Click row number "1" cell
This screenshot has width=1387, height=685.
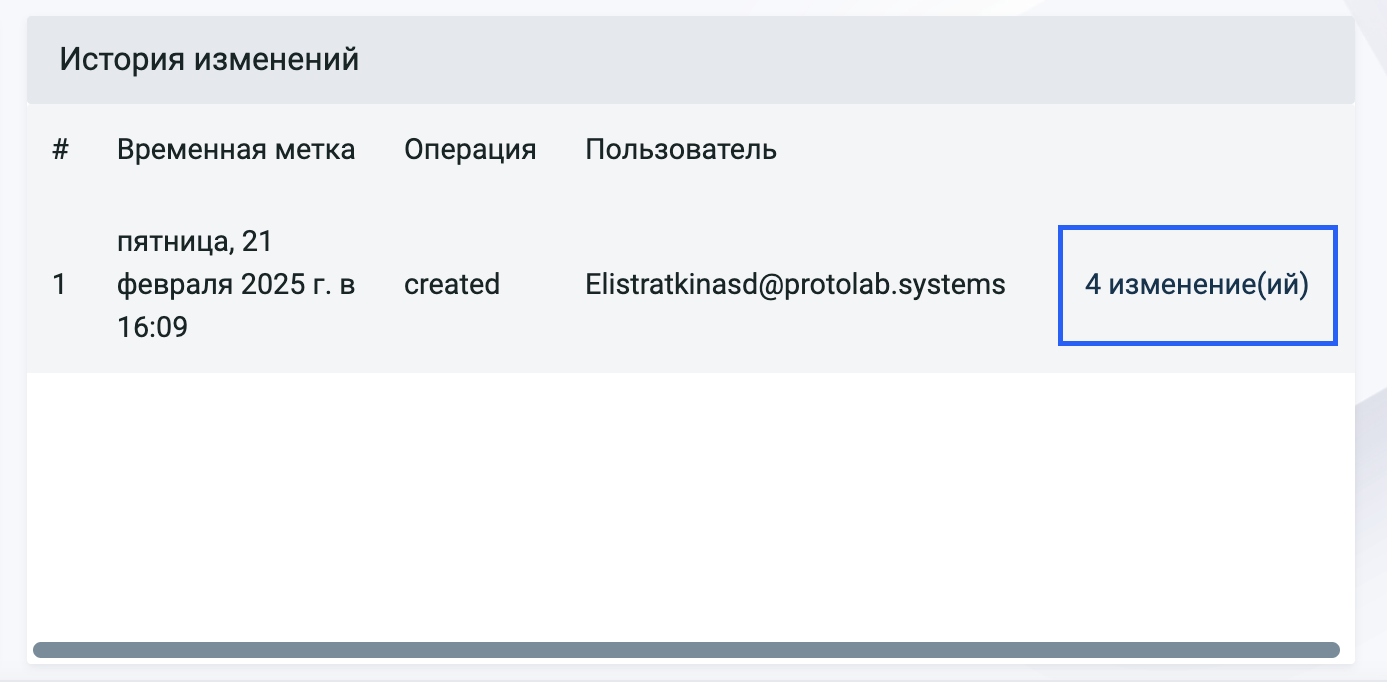(59, 285)
